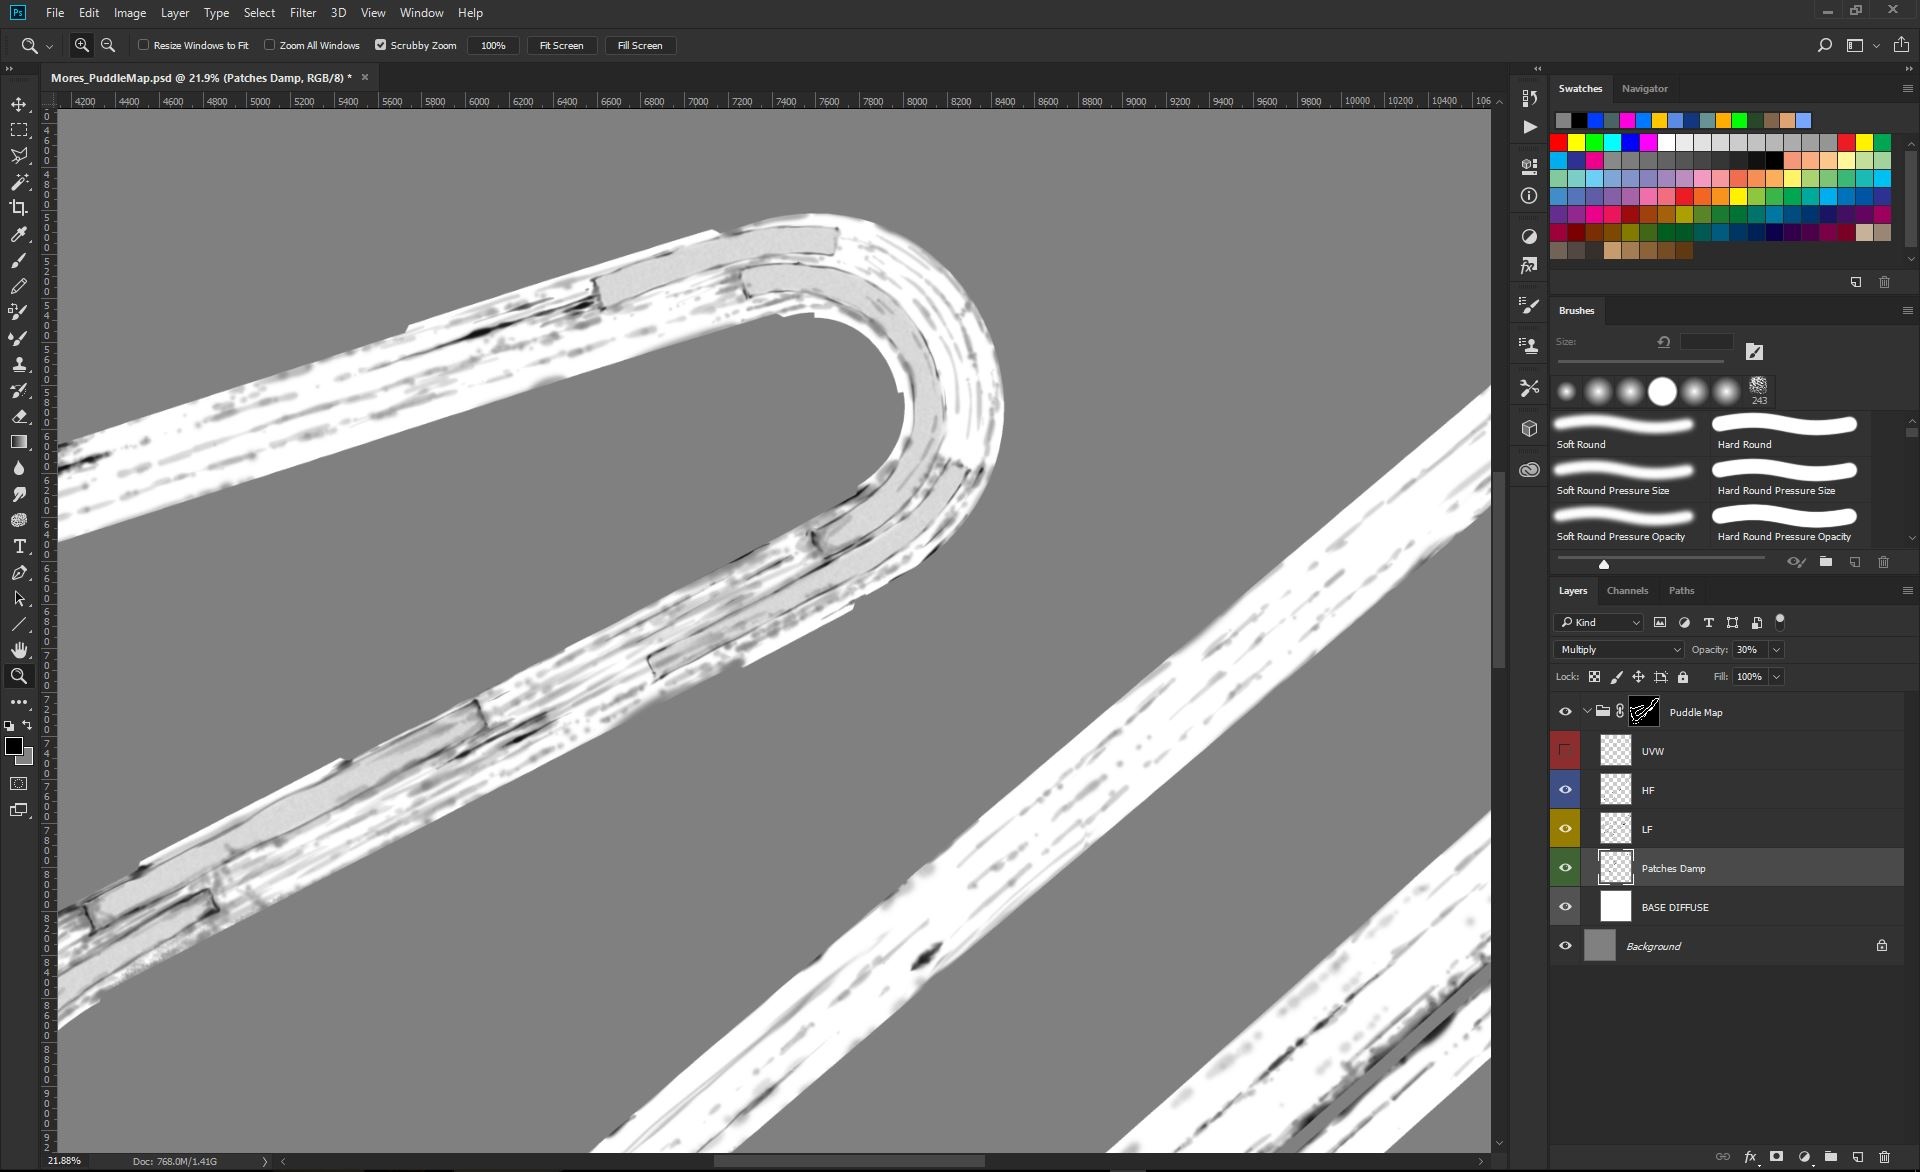The height and width of the screenshot is (1172, 1920).
Task: Click the Zoom Out mode icon
Action: (x=108, y=45)
